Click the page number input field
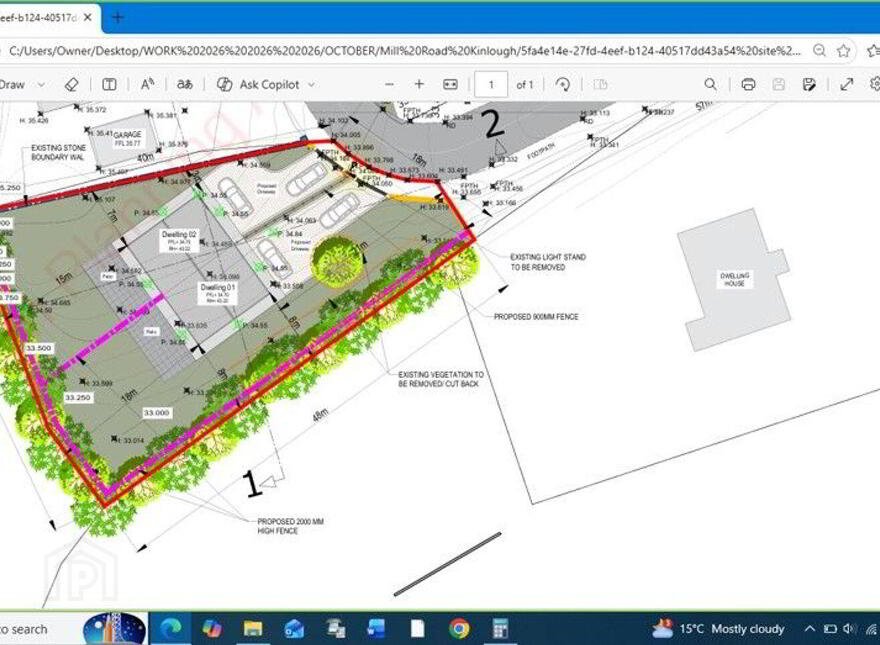Image resolution: width=880 pixels, height=645 pixels. coord(491,85)
